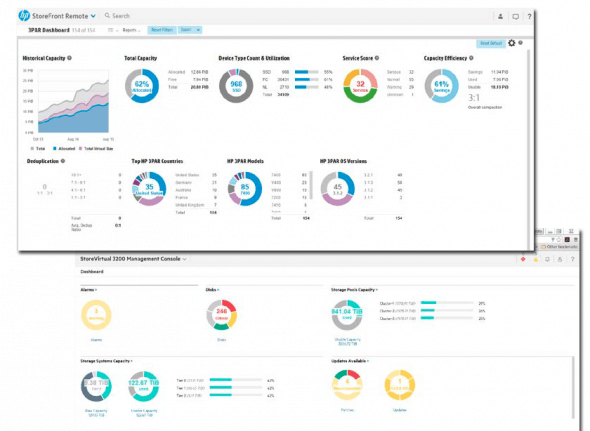This screenshot has height=431, width=590.
Task: Click the Historical Capacity area chart
Action: coord(73,101)
